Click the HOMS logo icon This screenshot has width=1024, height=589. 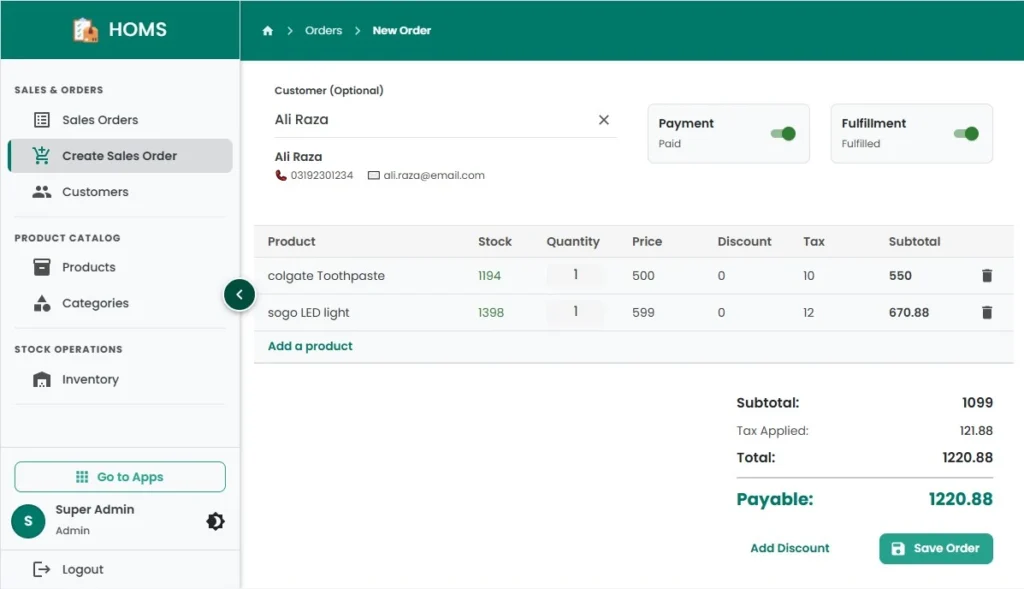(x=86, y=30)
